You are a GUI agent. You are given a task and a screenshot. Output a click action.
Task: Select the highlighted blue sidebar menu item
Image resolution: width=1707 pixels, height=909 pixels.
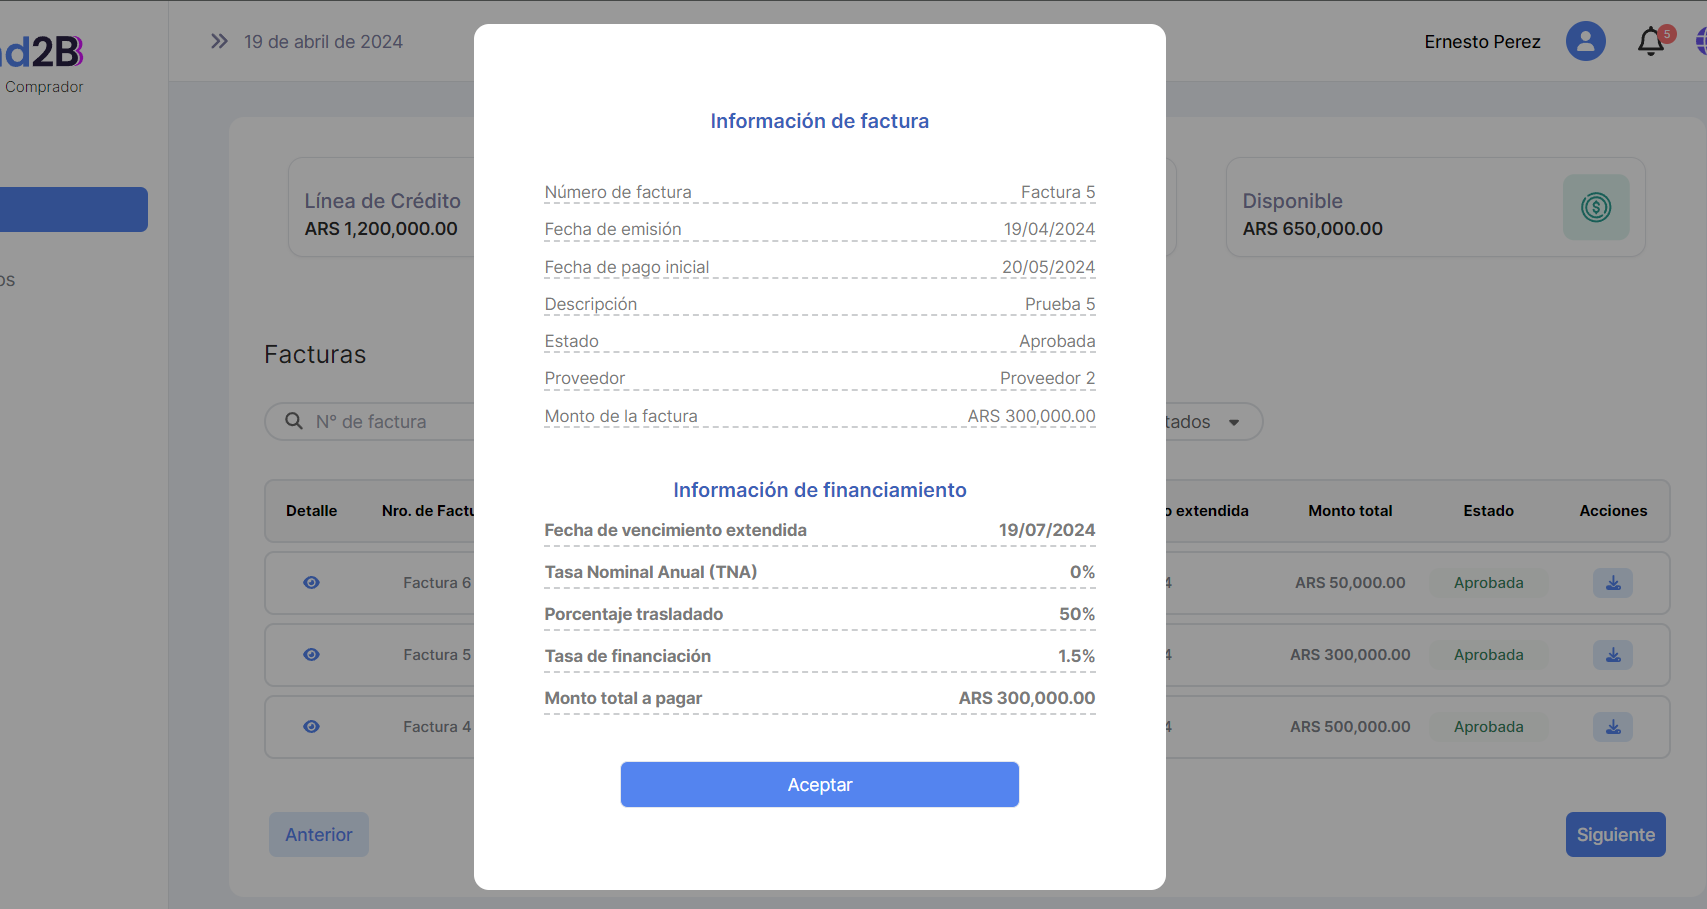(72, 209)
